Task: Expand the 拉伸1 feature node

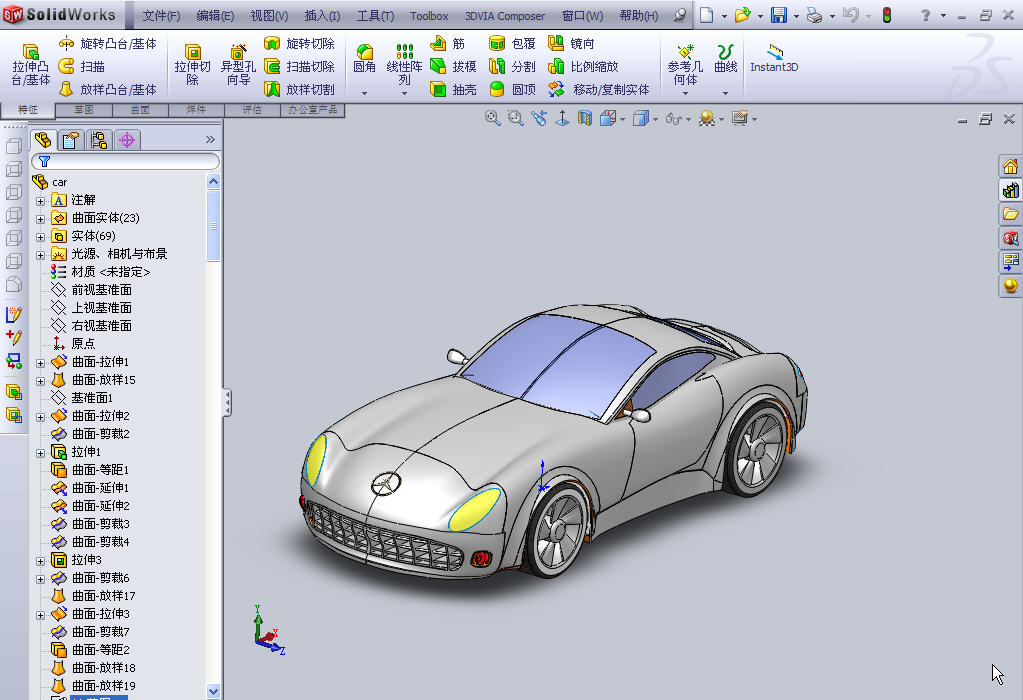Action: [40, 453]
